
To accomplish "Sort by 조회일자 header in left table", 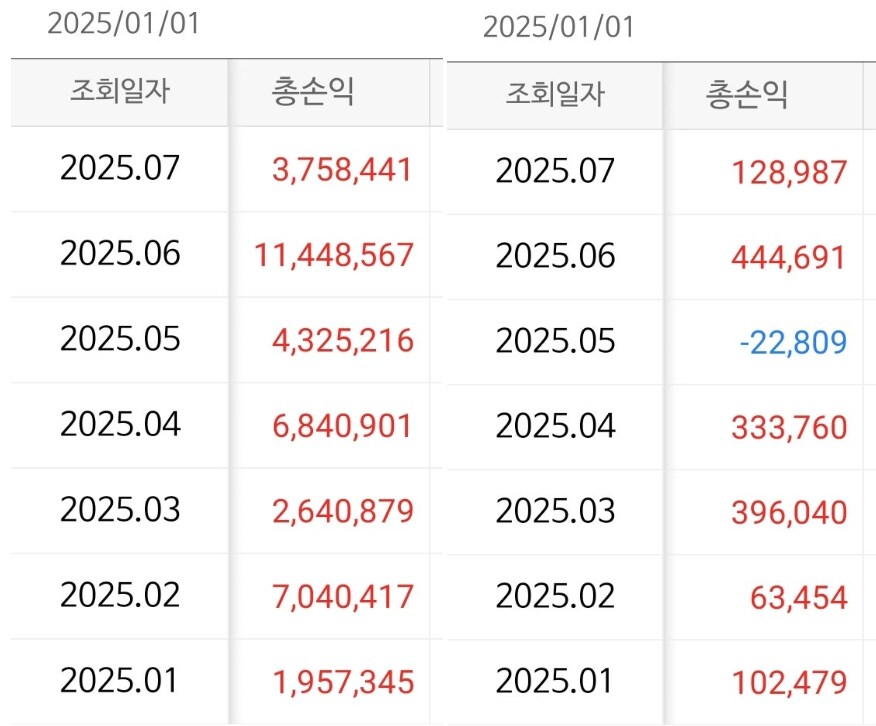I will (x=120, y=92).
